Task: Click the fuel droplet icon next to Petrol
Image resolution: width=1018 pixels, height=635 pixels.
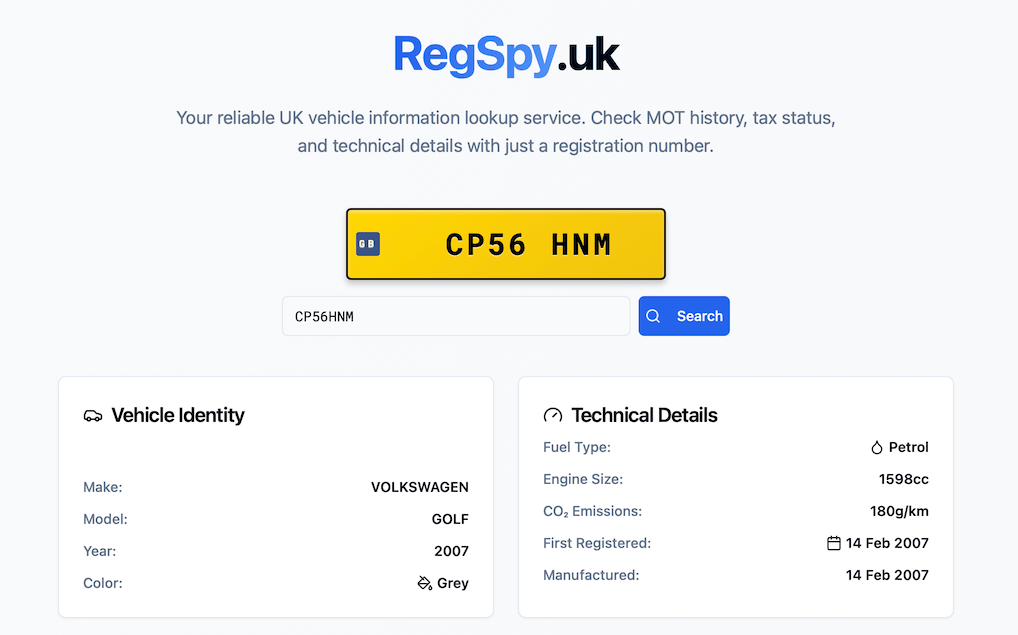Action: point(876,447)
